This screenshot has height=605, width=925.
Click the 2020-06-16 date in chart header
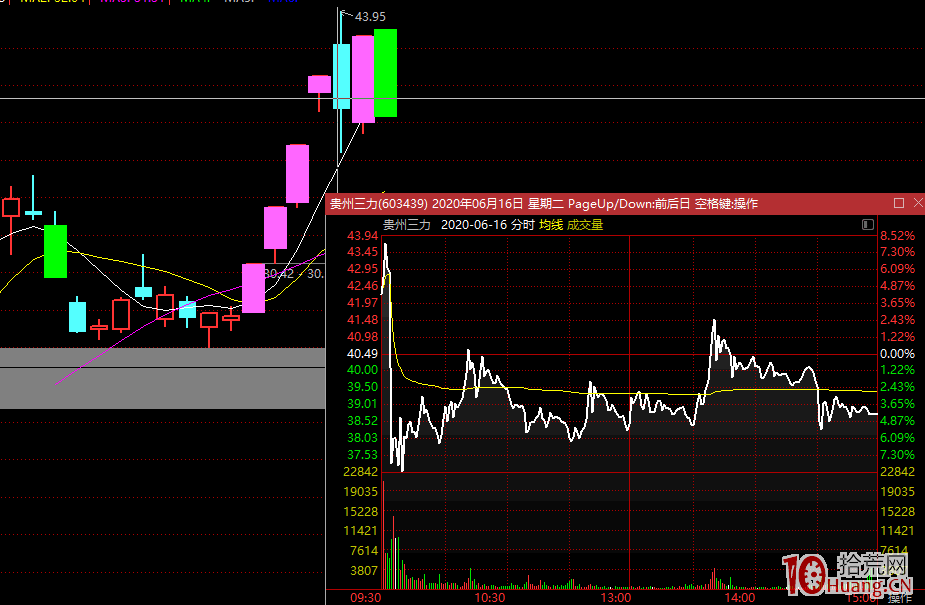pos(474,225)
